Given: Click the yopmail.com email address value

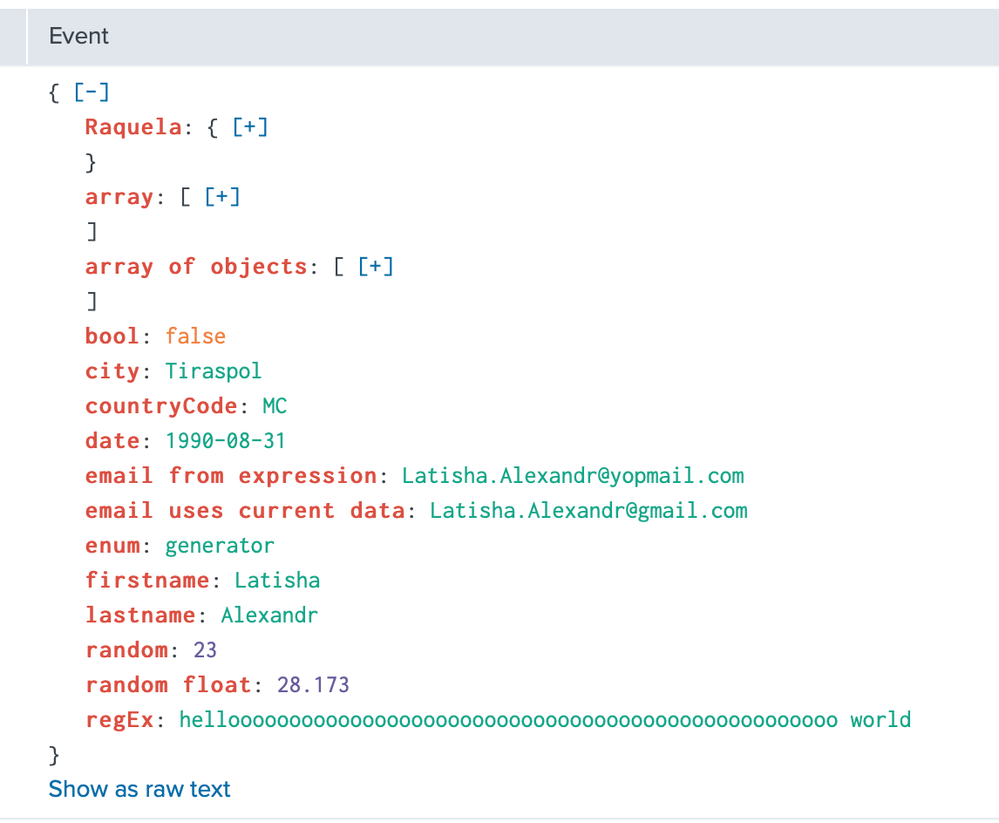Looking at the screenshot, I should 573,476.
